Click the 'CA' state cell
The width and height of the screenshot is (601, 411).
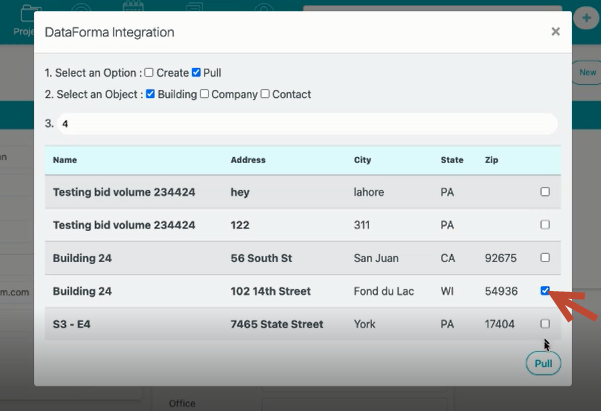448,258
